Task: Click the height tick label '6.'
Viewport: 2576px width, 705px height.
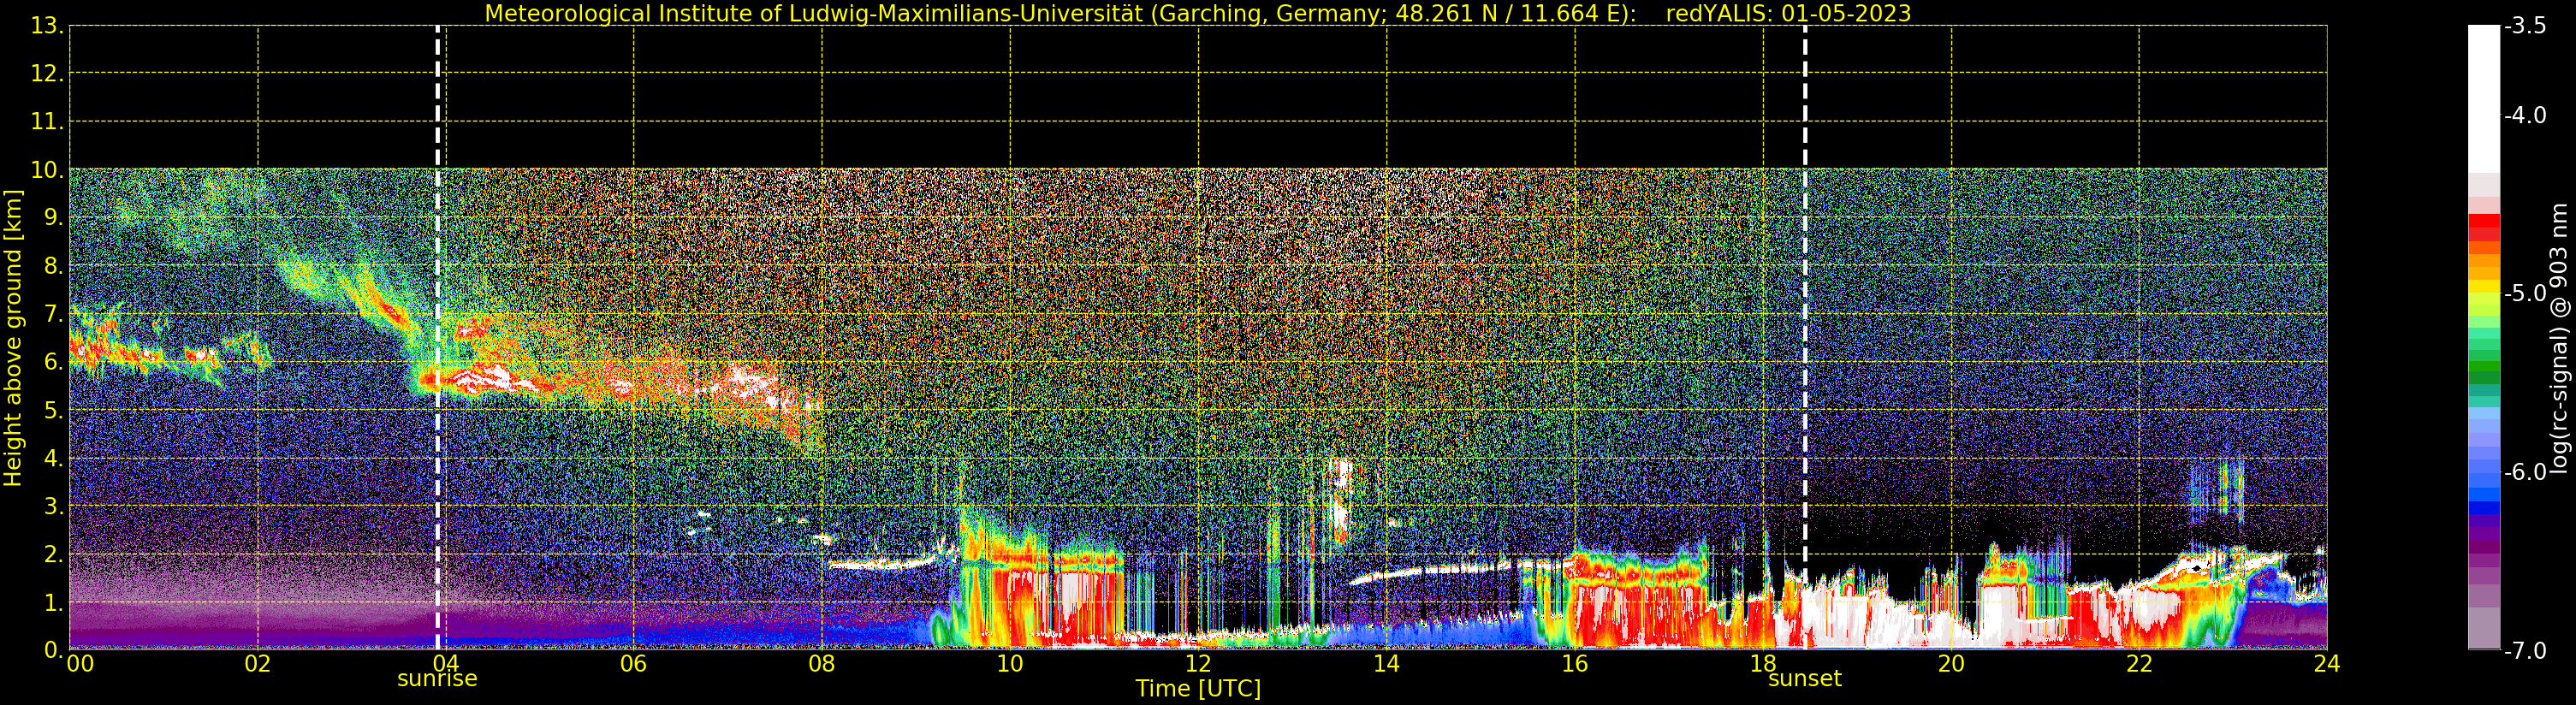Action: tap(54, 362)
